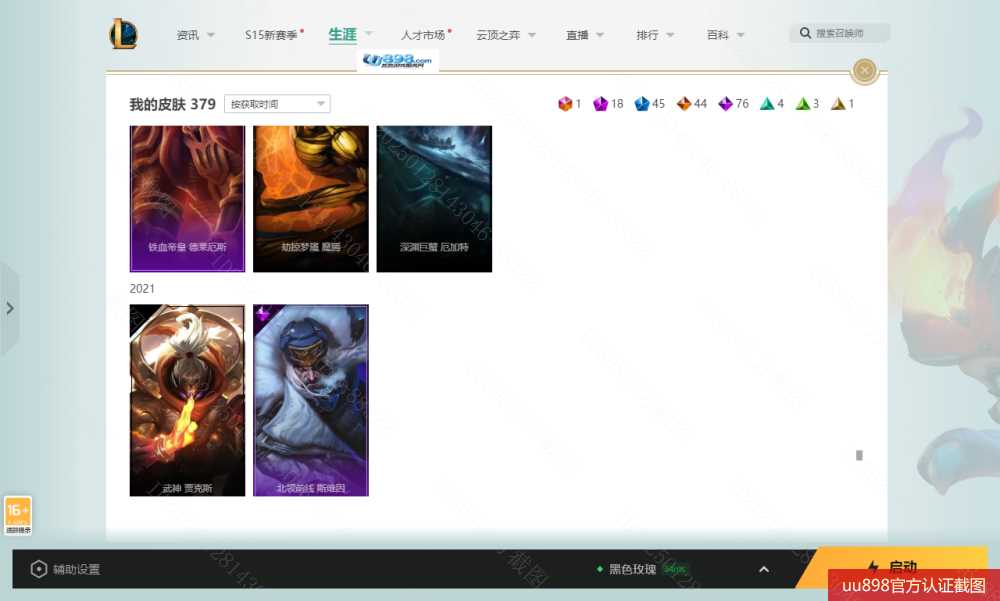Open the 北境前线 斯维因 skin card
The height and width of the screenshot is (601, 1000).
311,400
